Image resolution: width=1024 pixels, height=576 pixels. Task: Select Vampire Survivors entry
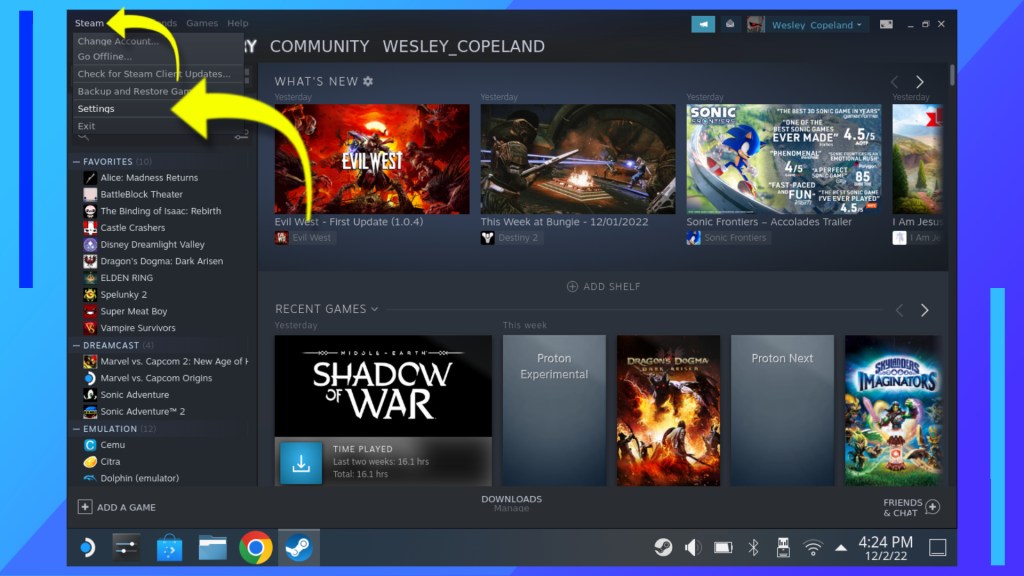(138, 328)
